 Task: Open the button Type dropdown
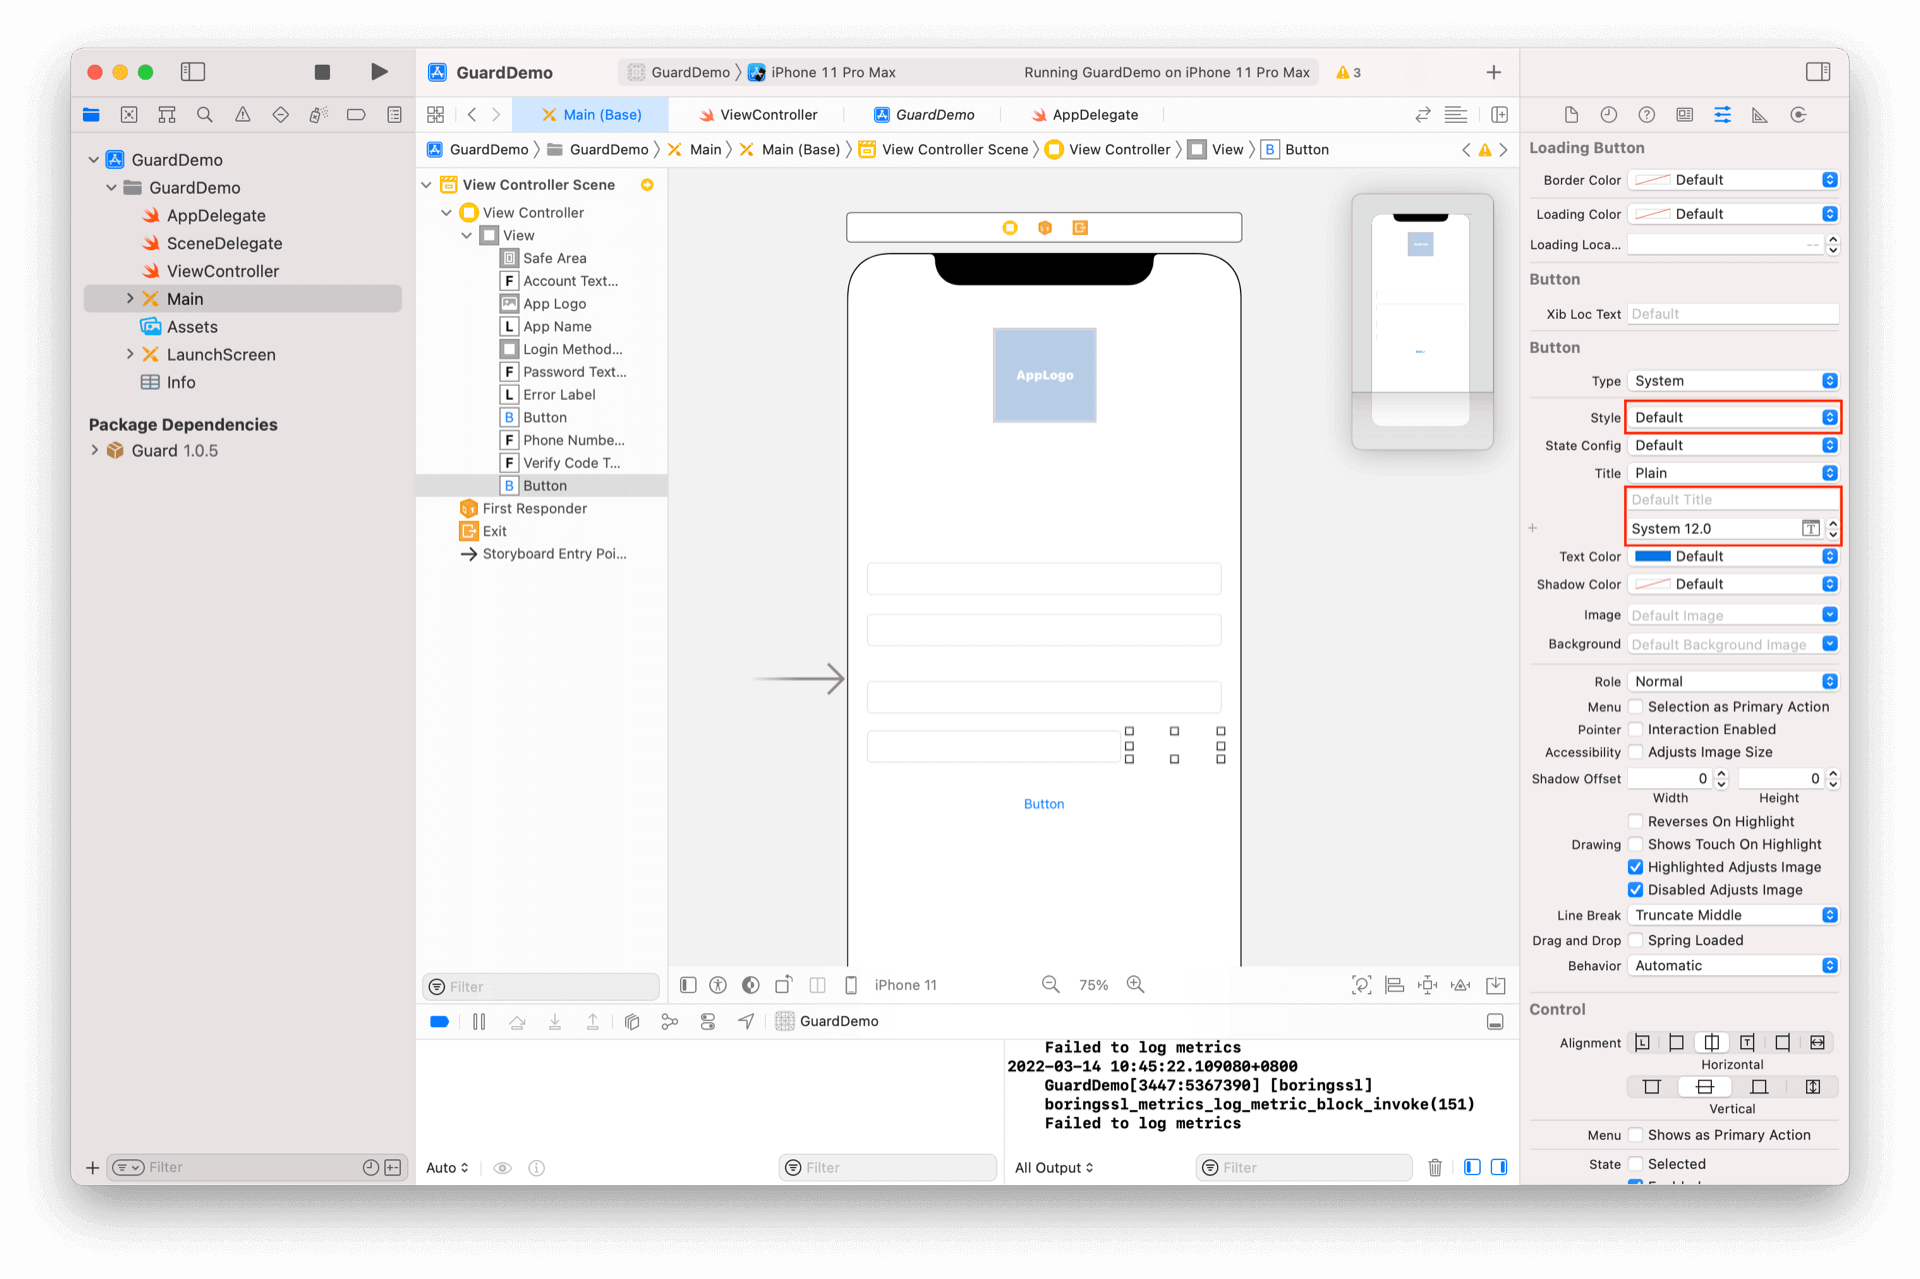coord(1734,381)
